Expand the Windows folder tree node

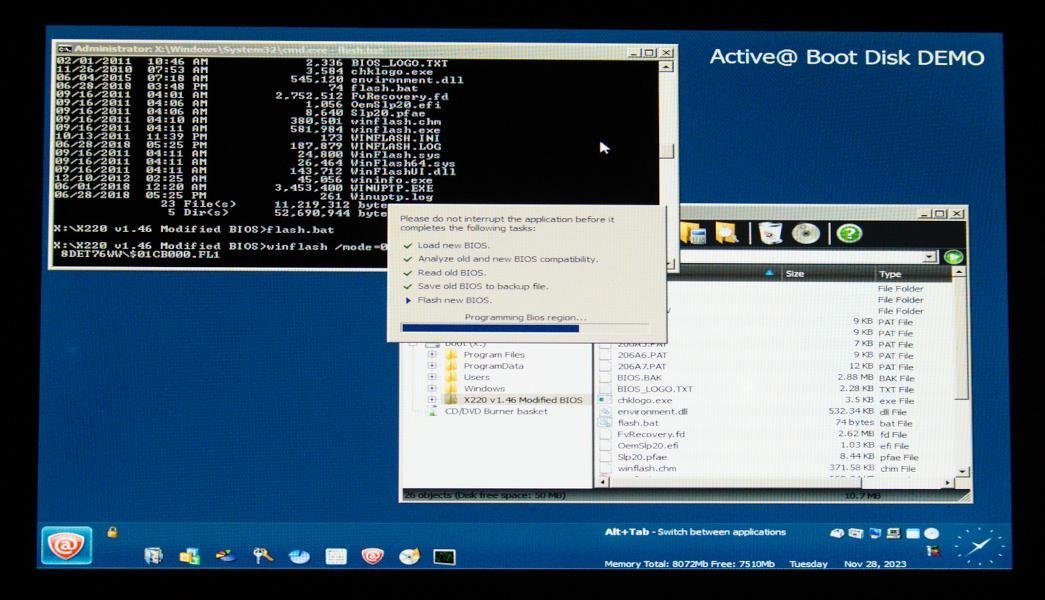(x=432, y=388)
